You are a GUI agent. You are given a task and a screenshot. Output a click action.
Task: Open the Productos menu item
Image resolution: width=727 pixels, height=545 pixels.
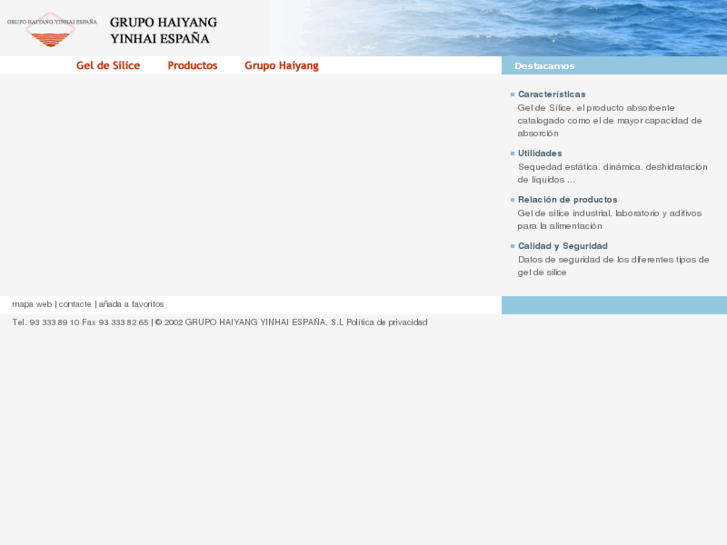point(192,65)
